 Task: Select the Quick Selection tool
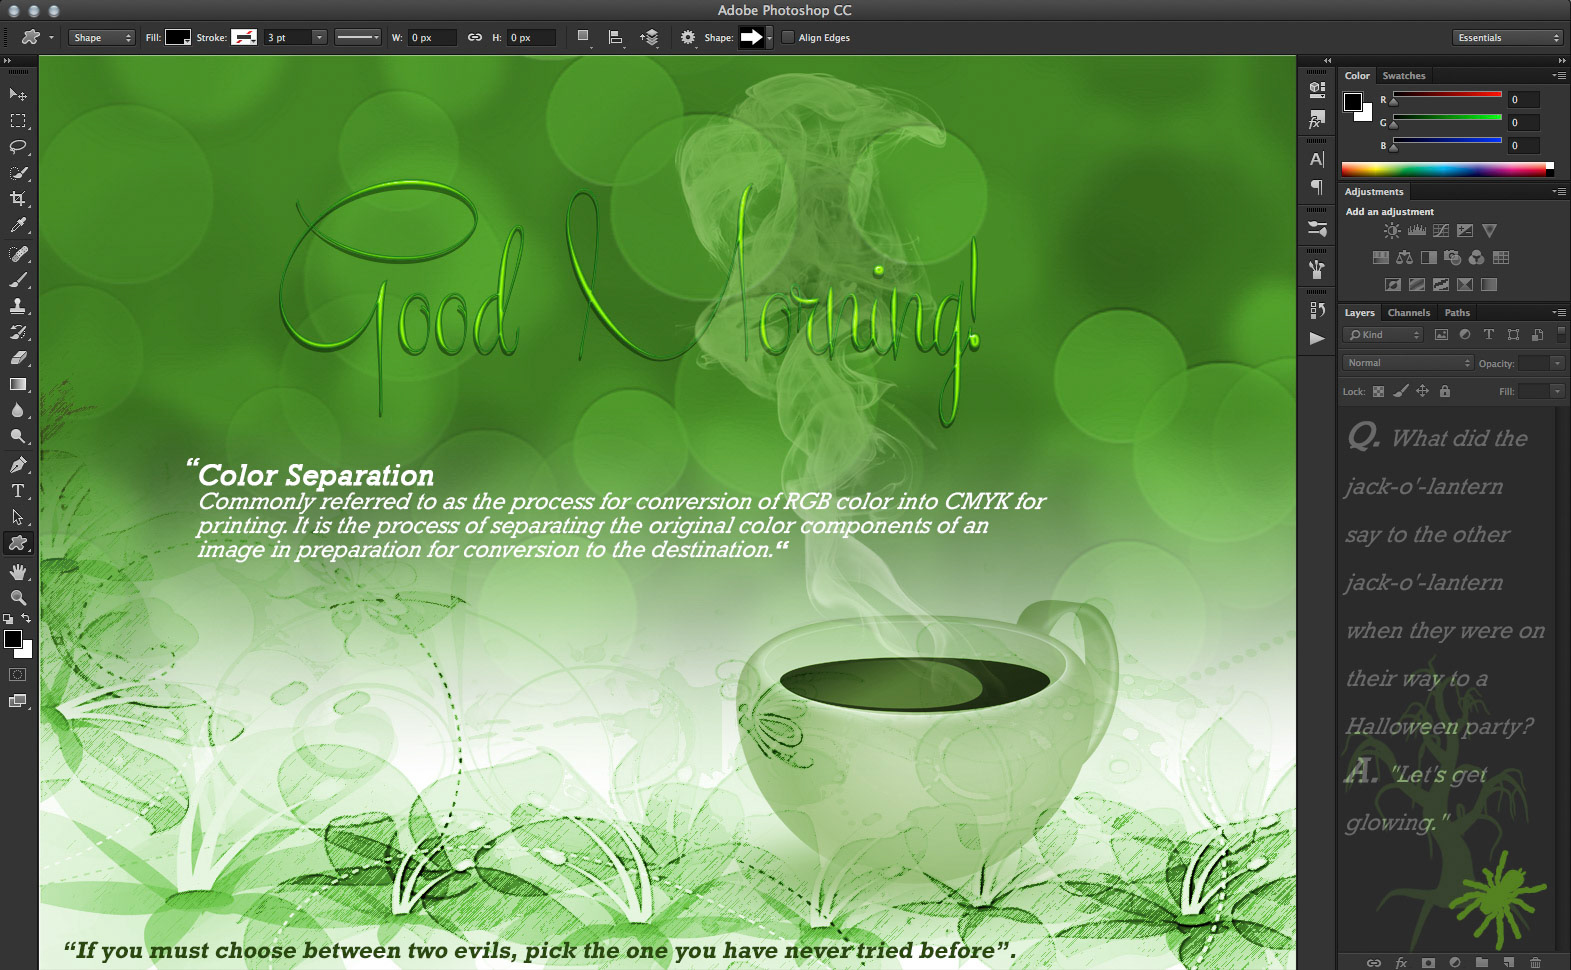tap(18, 173)
